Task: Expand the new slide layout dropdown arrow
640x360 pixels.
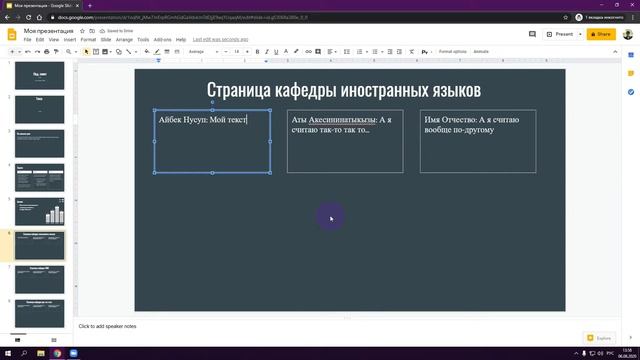Action: tap(19, 52)
